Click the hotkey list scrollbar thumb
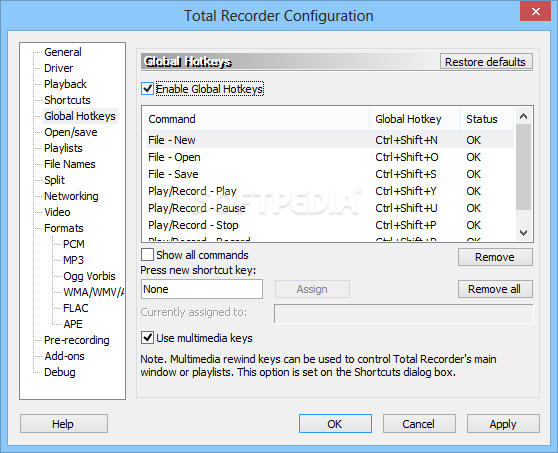This screenshot has width=558, height=453. [523, 167]
